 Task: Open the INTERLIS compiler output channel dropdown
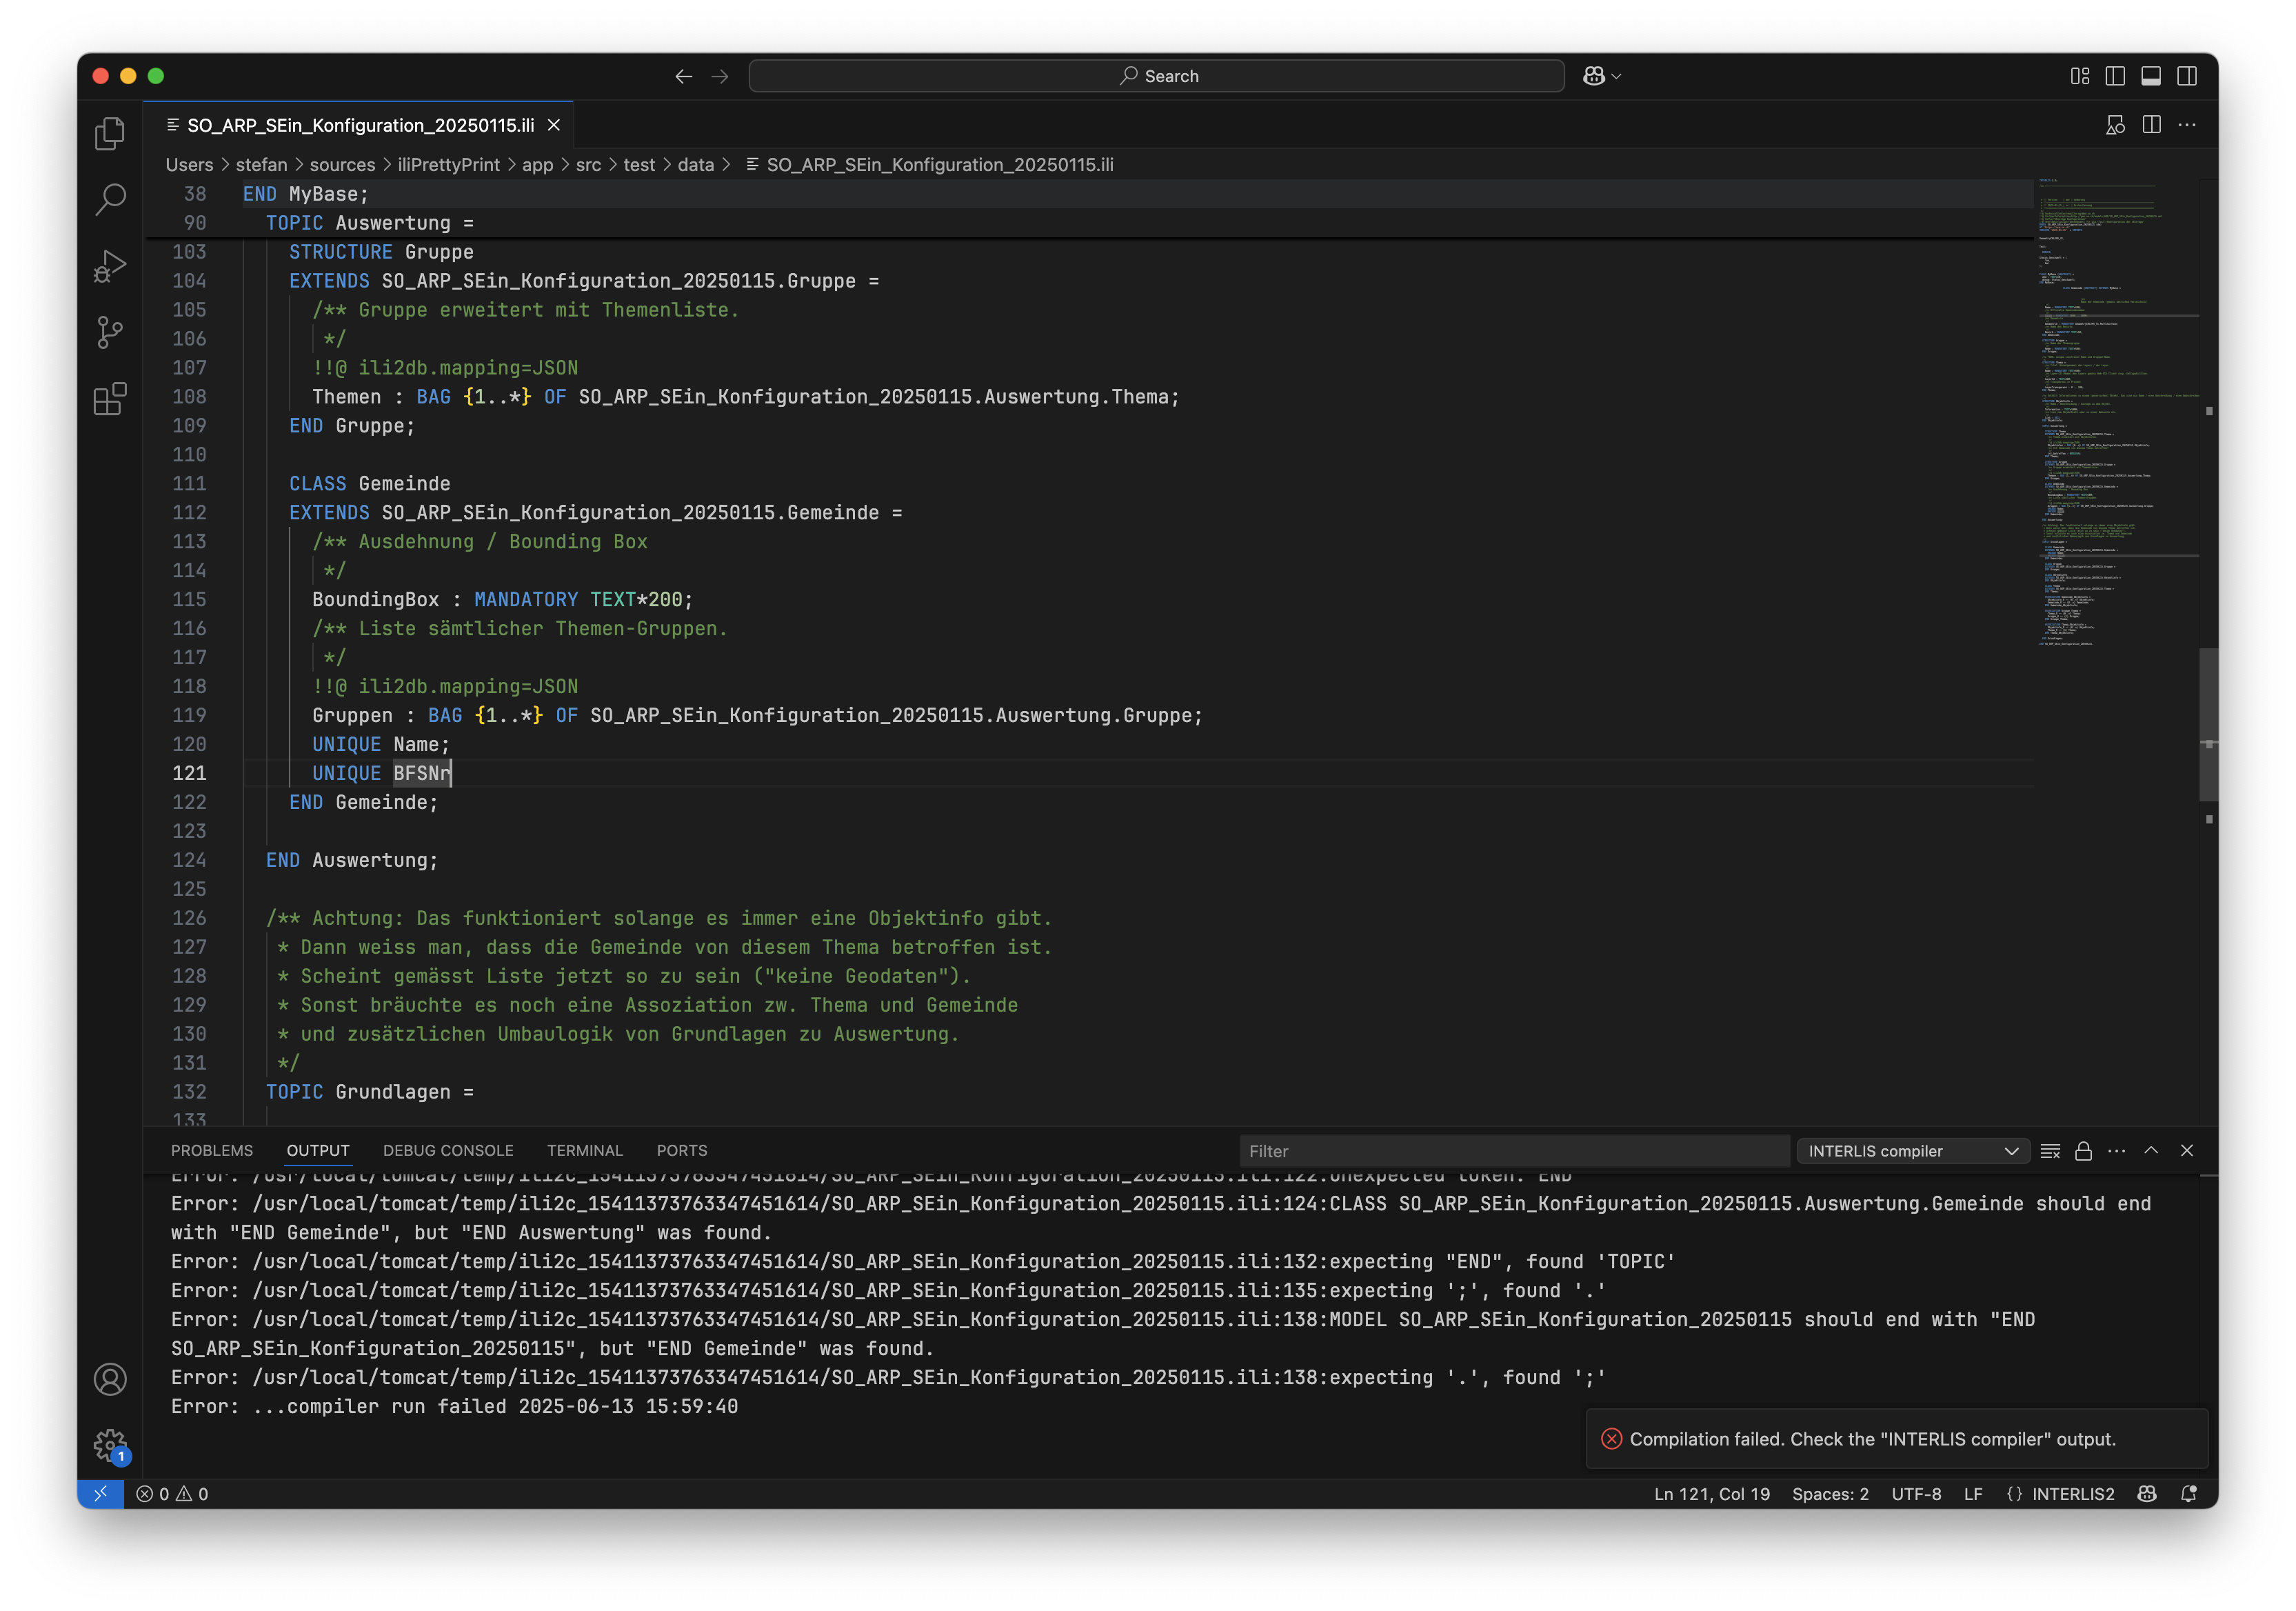point(1913,1151)
